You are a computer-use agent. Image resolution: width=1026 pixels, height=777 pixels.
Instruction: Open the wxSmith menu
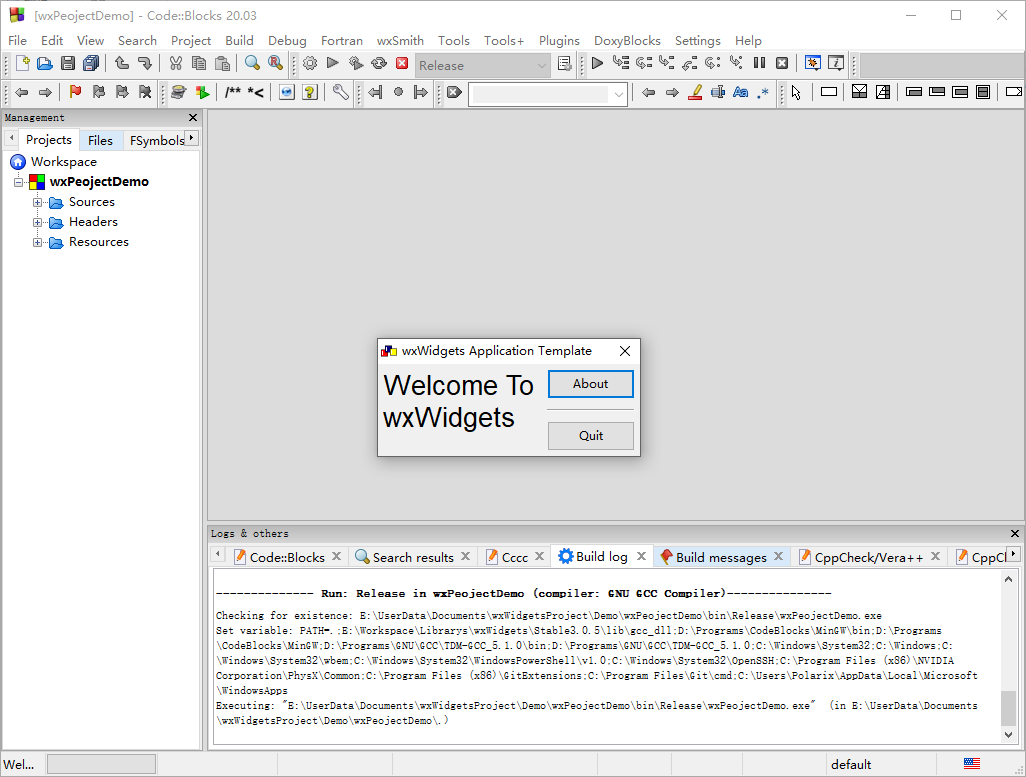point(400,41)
